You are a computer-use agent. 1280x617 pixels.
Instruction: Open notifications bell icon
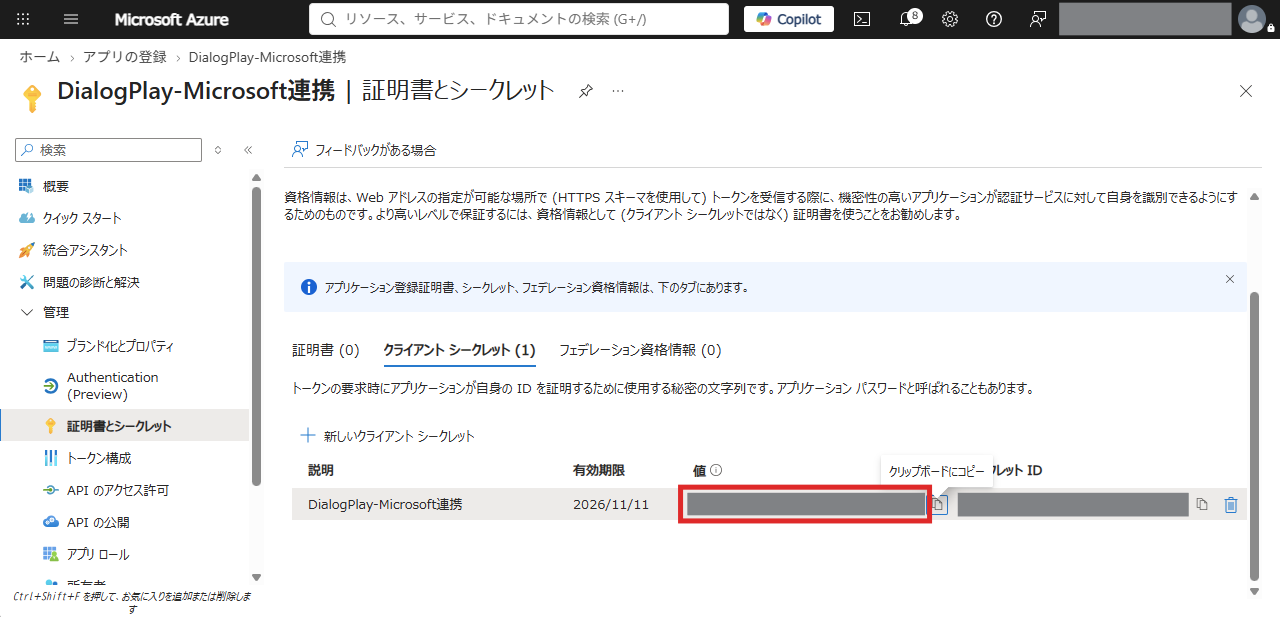pyautogui.click(x=906, y=19)
